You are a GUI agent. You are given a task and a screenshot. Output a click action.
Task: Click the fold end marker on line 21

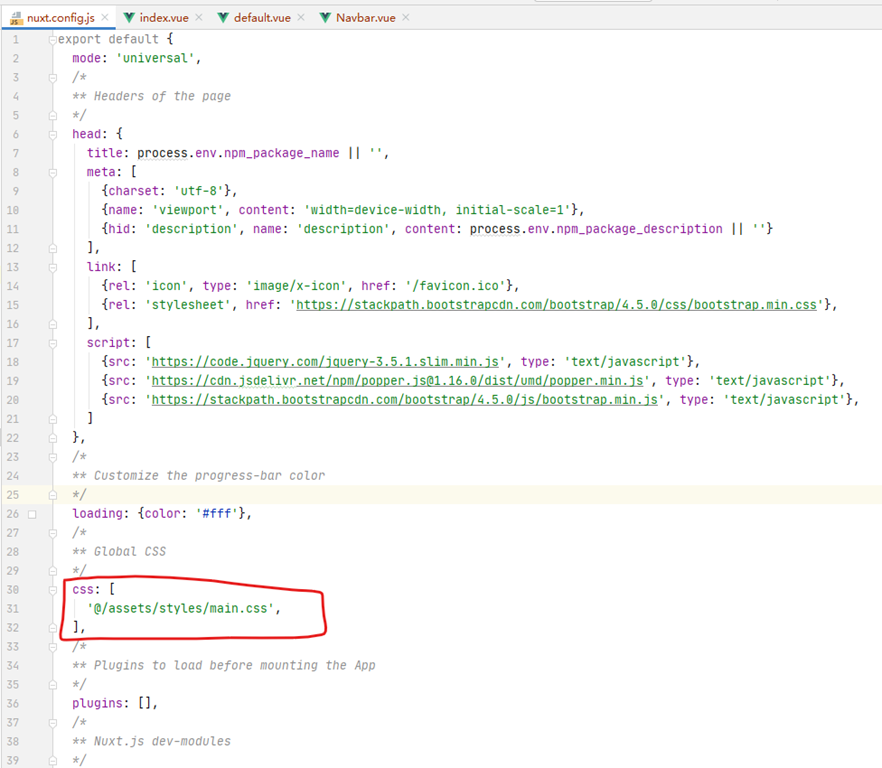pyautogui.click(x=53, y=419)
